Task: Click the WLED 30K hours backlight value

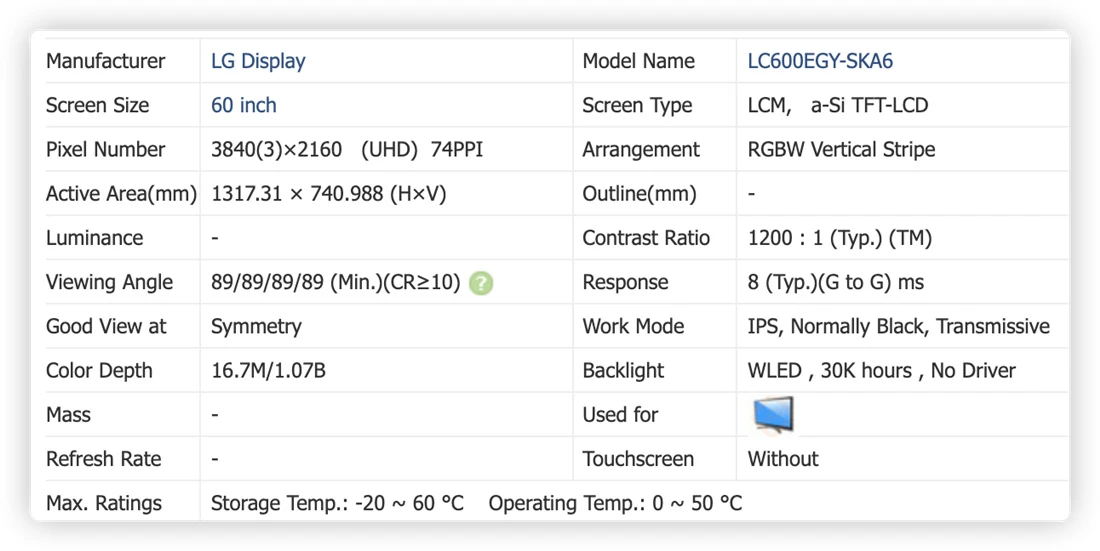Action: [x=881, y=371]
